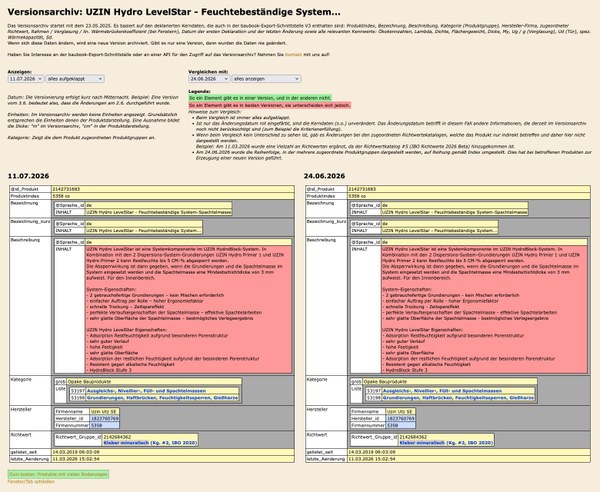The height and width of the screenshot is (492, 600).
Task: Open 'Kleber mineralisch' Richtwert link in 11.07.2026 table
Action: 150,443
